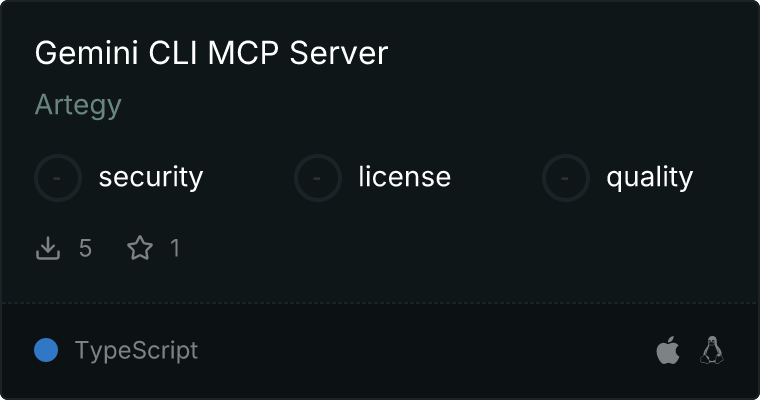Select the license label text
The width and height of the screenshot is (760, 400).
tap(405, 176)
